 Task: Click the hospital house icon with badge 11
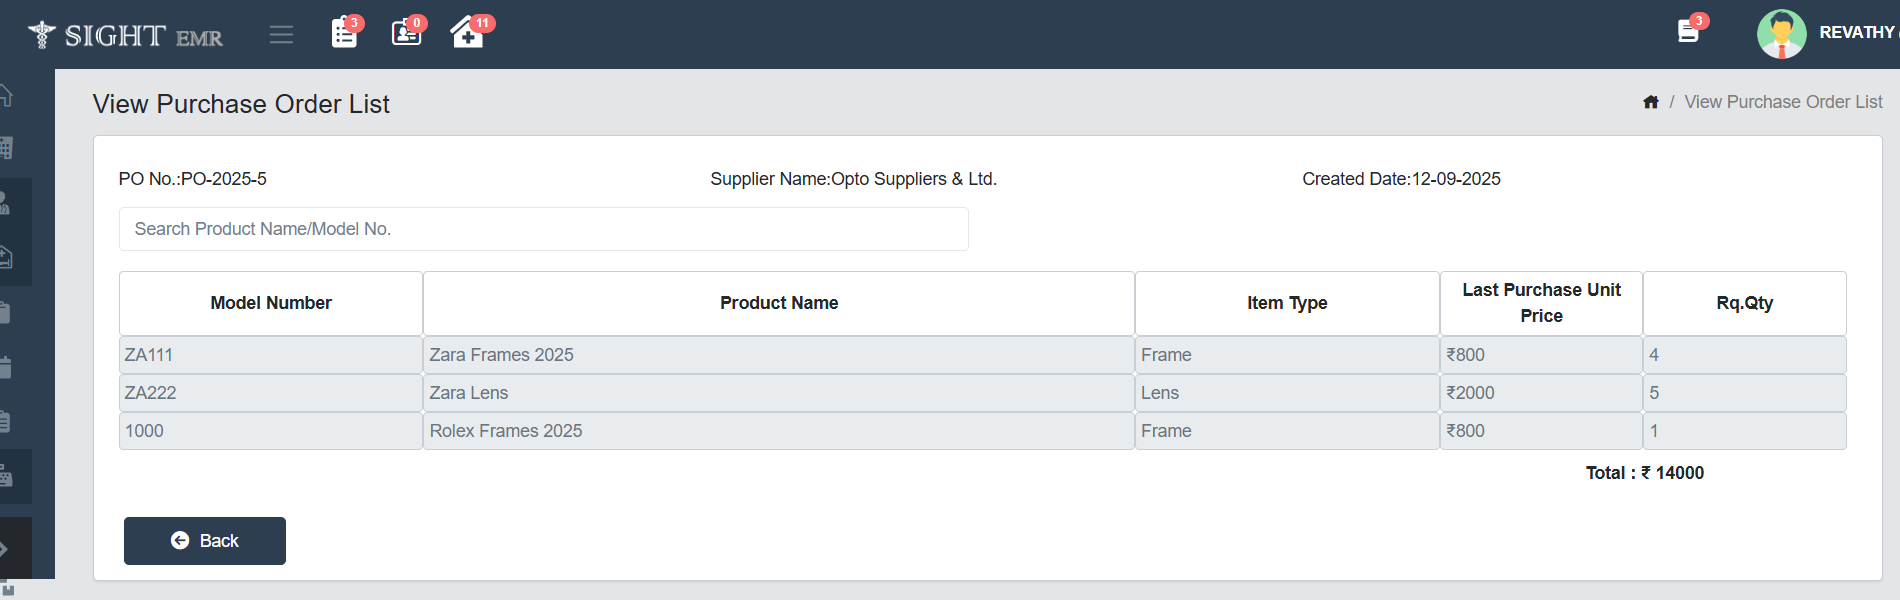[x=467, y=33]
